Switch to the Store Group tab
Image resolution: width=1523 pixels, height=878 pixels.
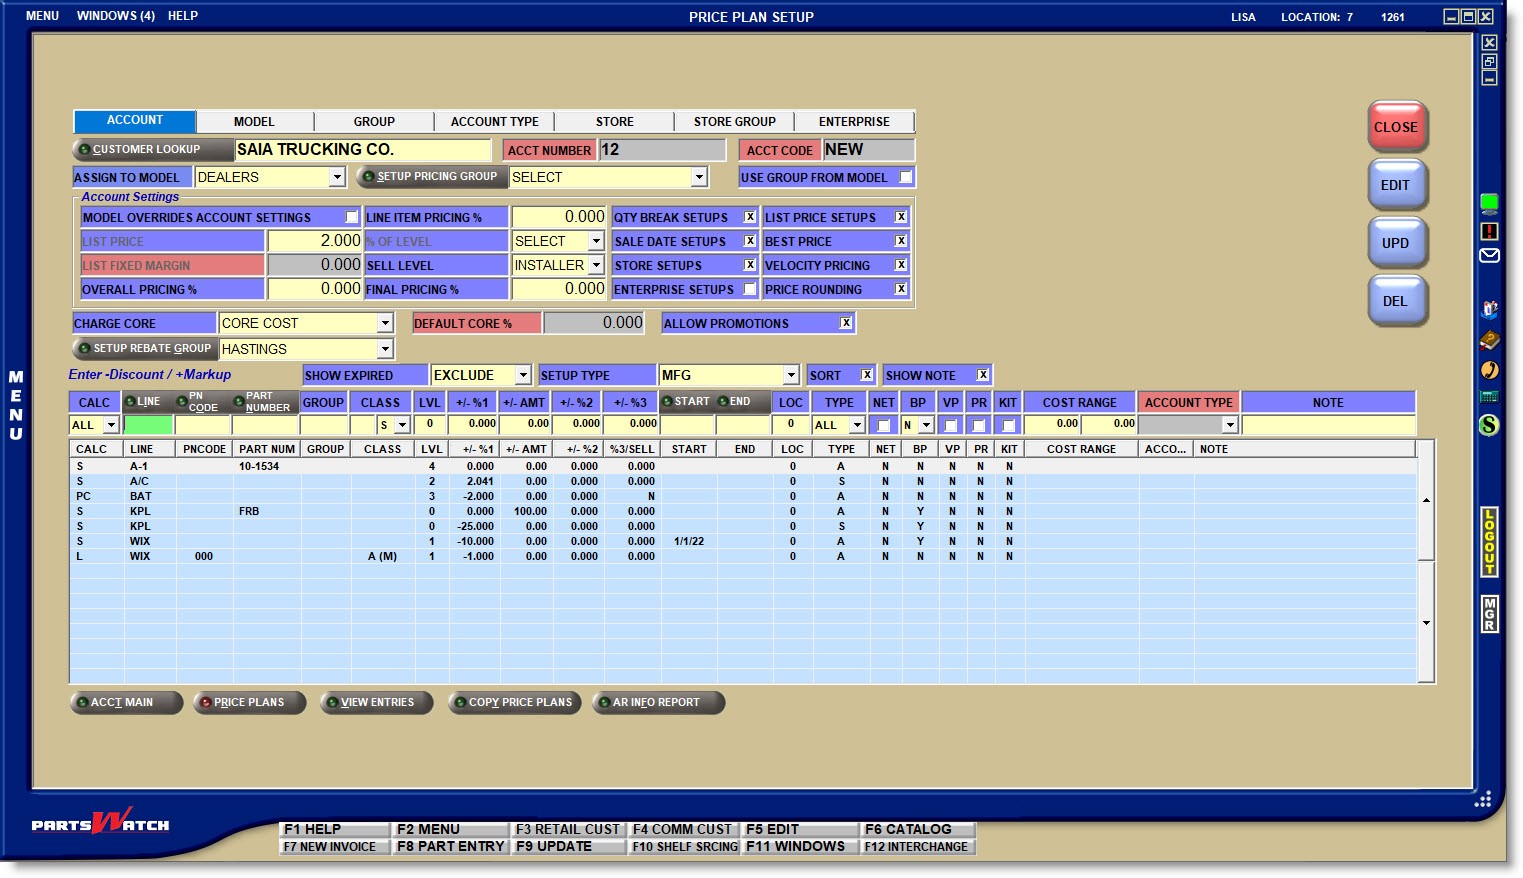coord(734,121)
